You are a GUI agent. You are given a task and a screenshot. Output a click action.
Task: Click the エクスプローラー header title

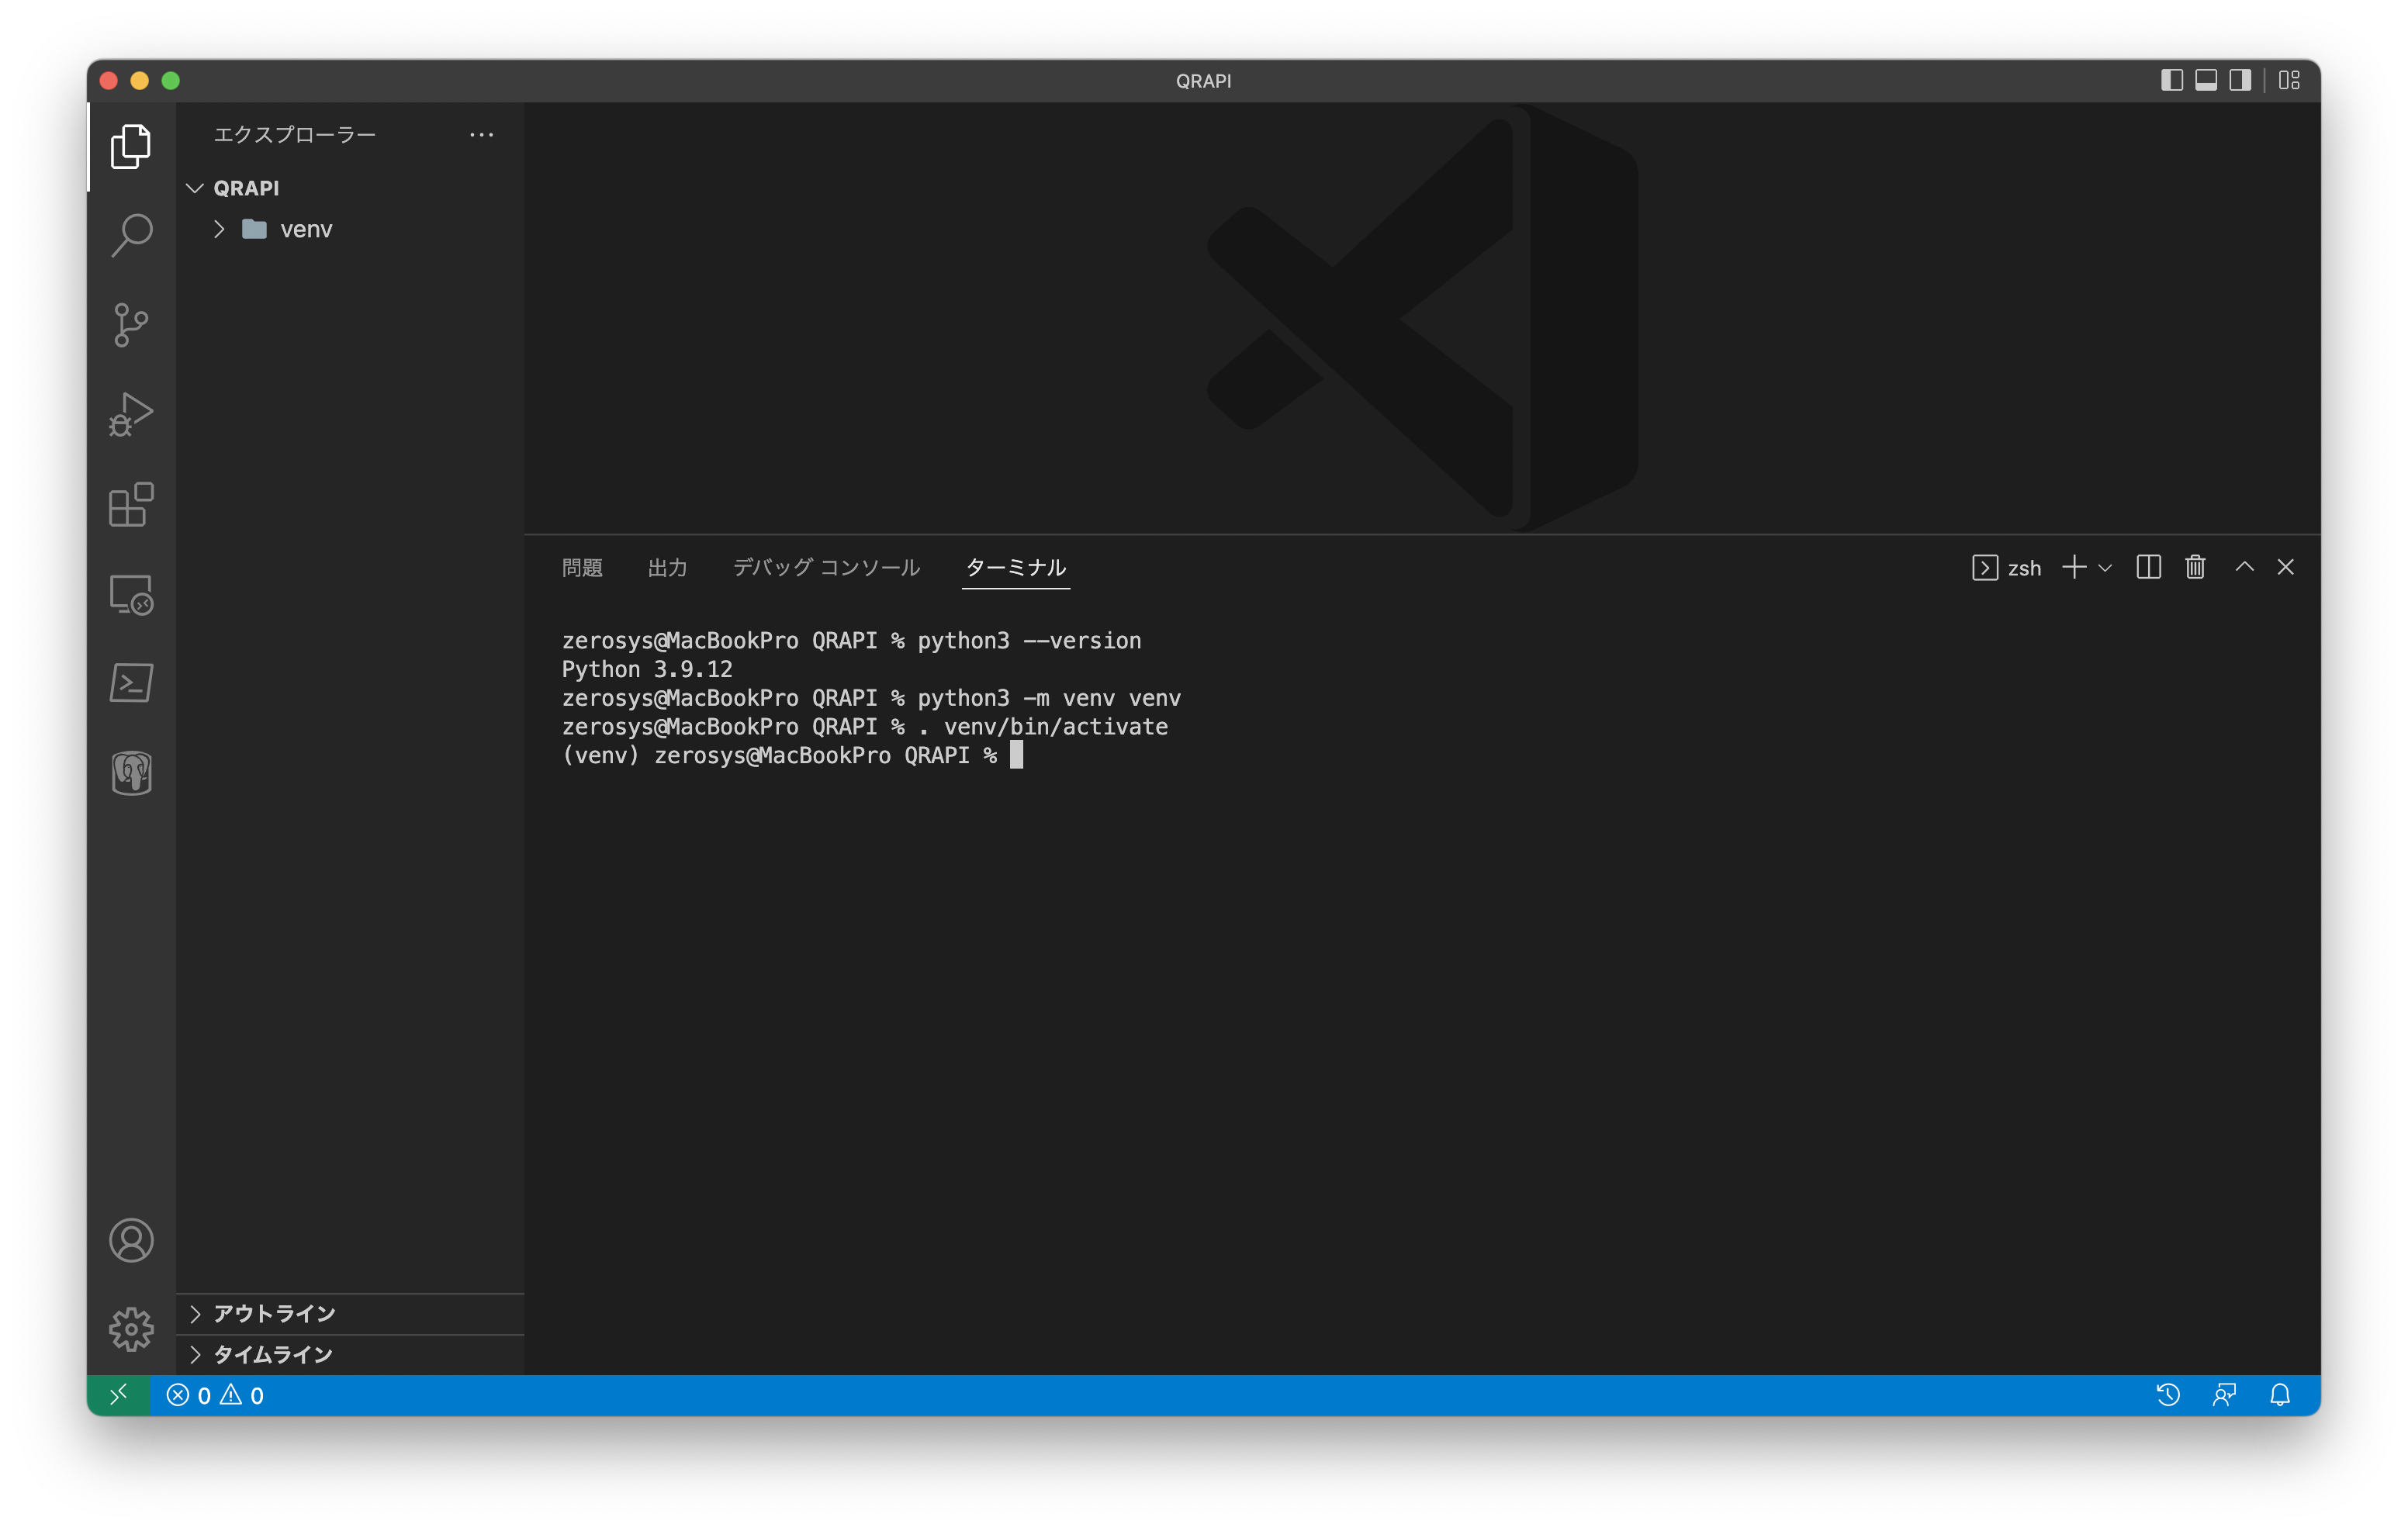click(x=295, y=134)
